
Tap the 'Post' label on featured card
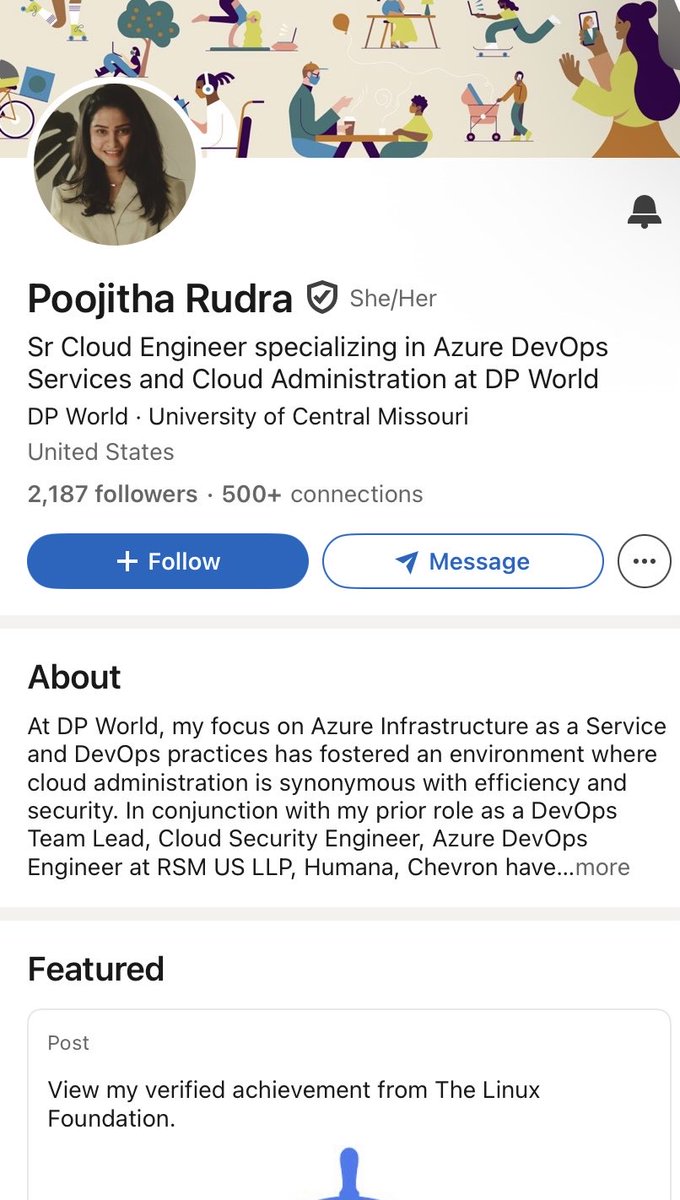coord(68,1043)
